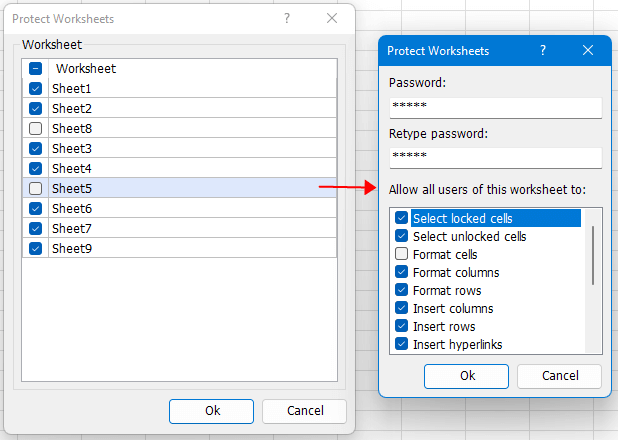Select the Sheet6 row in list
The width and height of the screenshot is (618, 440).
[x=180, y=208]
